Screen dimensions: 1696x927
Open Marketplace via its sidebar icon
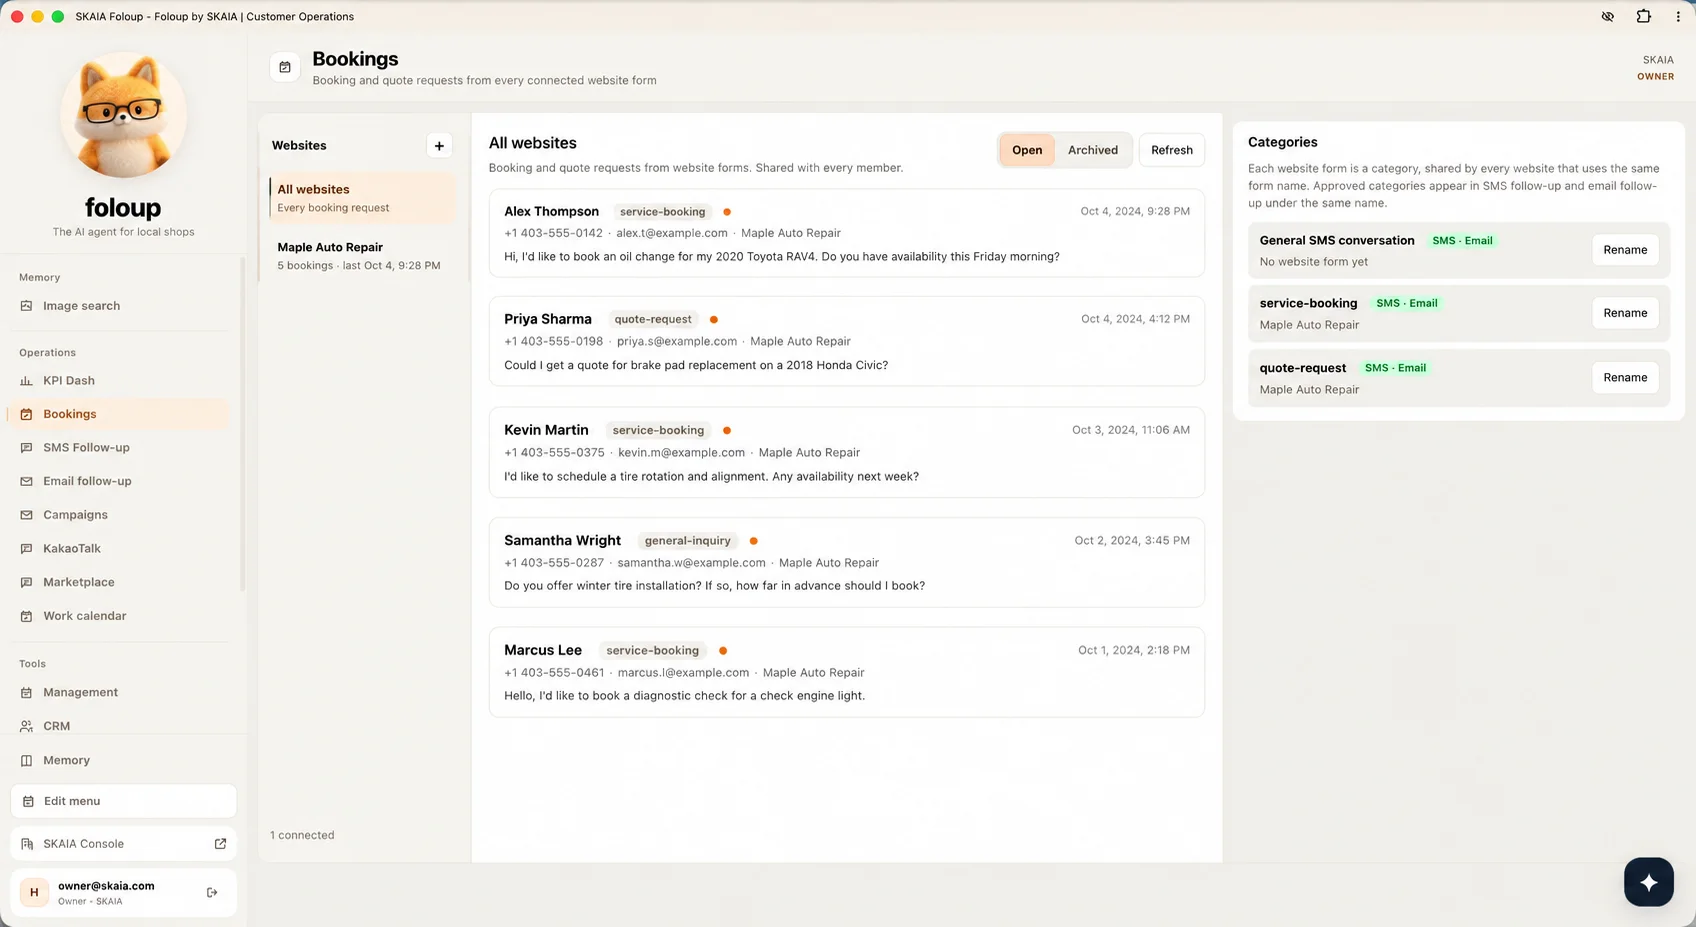point(26,582)
